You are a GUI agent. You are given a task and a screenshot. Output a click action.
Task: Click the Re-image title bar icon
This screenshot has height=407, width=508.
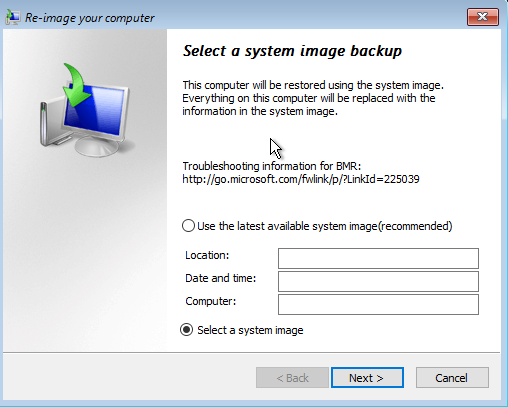click(x=12, y=17)
